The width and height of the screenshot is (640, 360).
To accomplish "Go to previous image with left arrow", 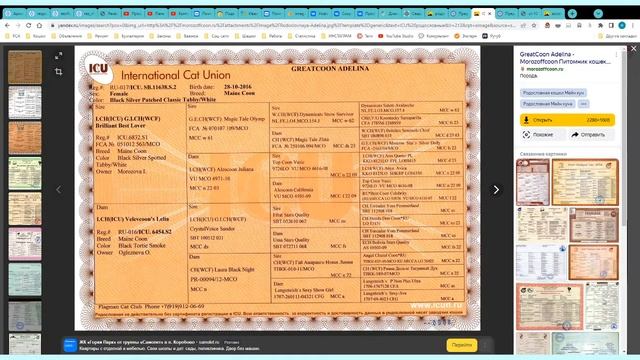I will tap(59, 190).
